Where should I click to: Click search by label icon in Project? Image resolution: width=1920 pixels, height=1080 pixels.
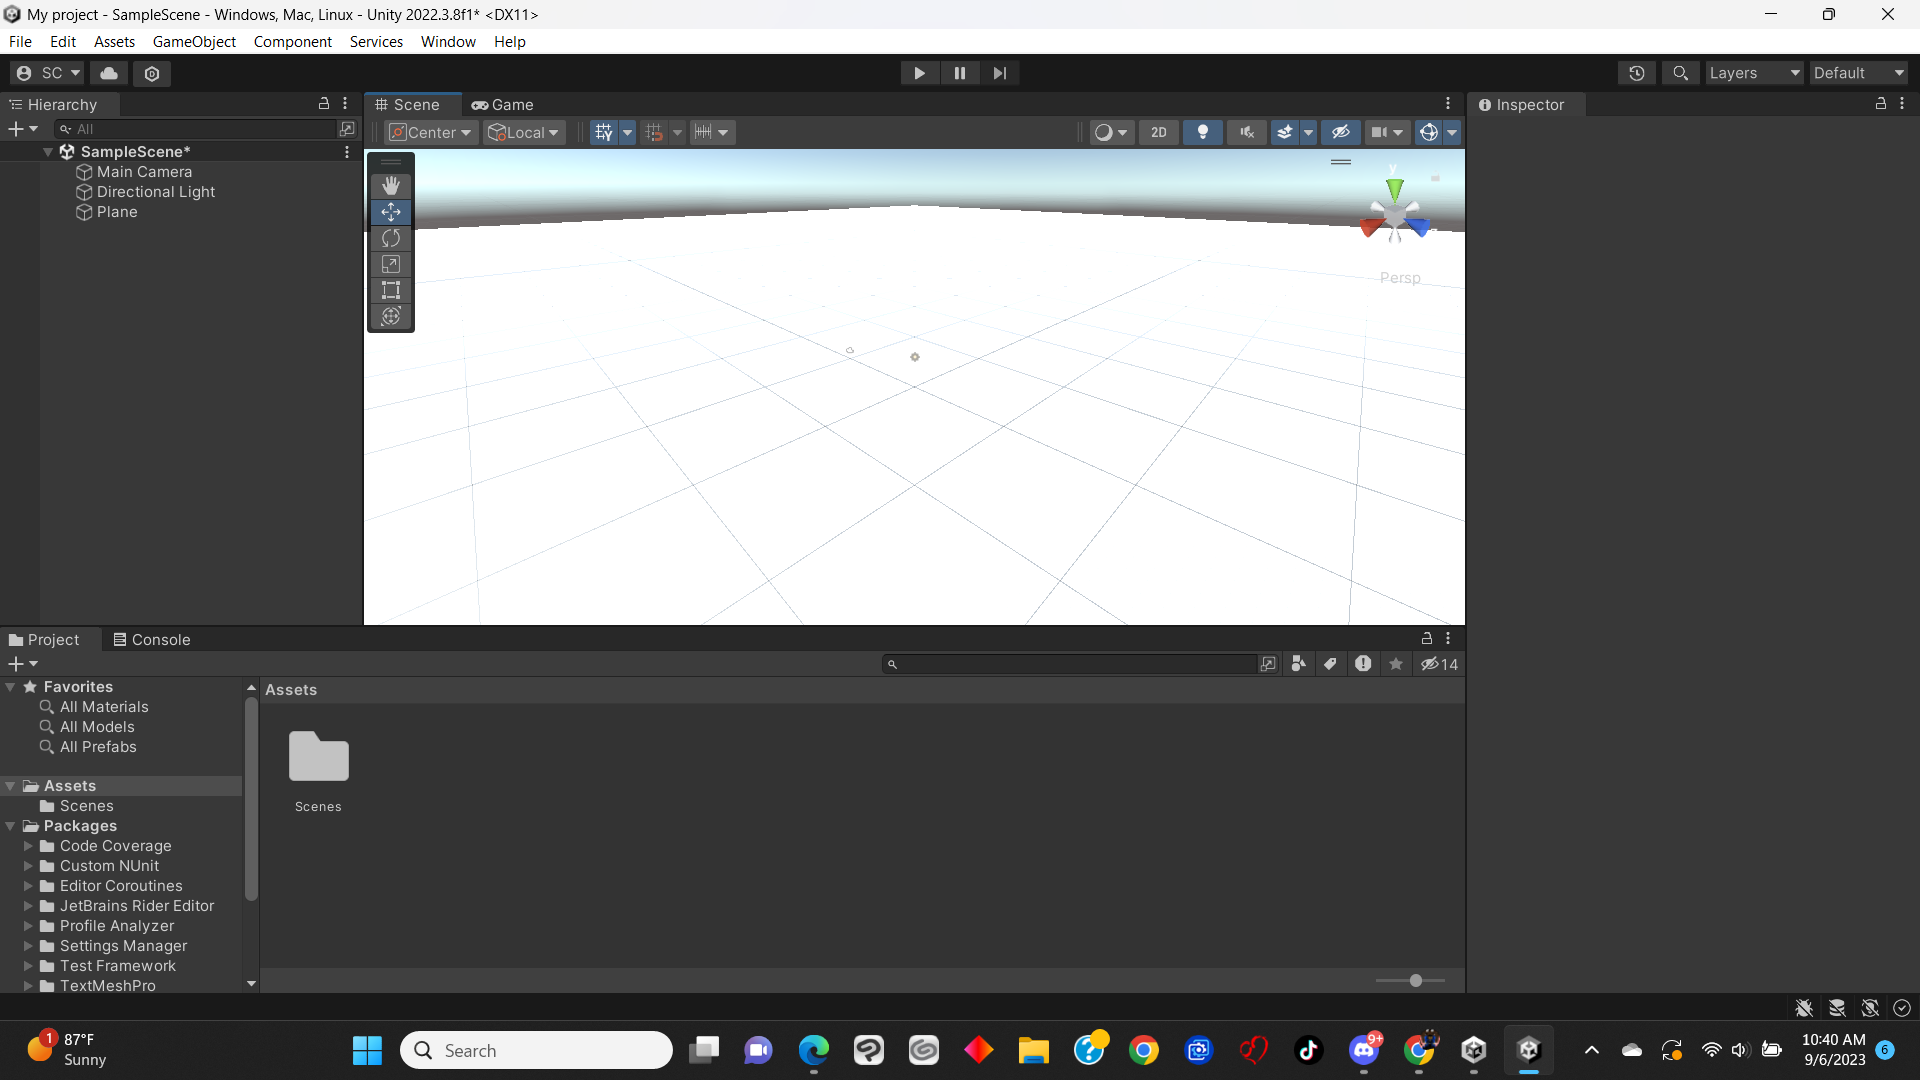[1330, 664]
